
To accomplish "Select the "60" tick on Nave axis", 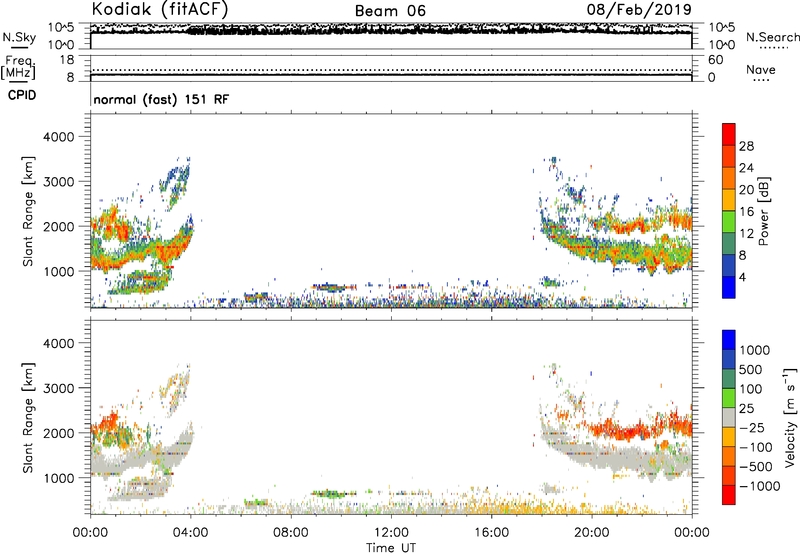I will tap(715, 60).
